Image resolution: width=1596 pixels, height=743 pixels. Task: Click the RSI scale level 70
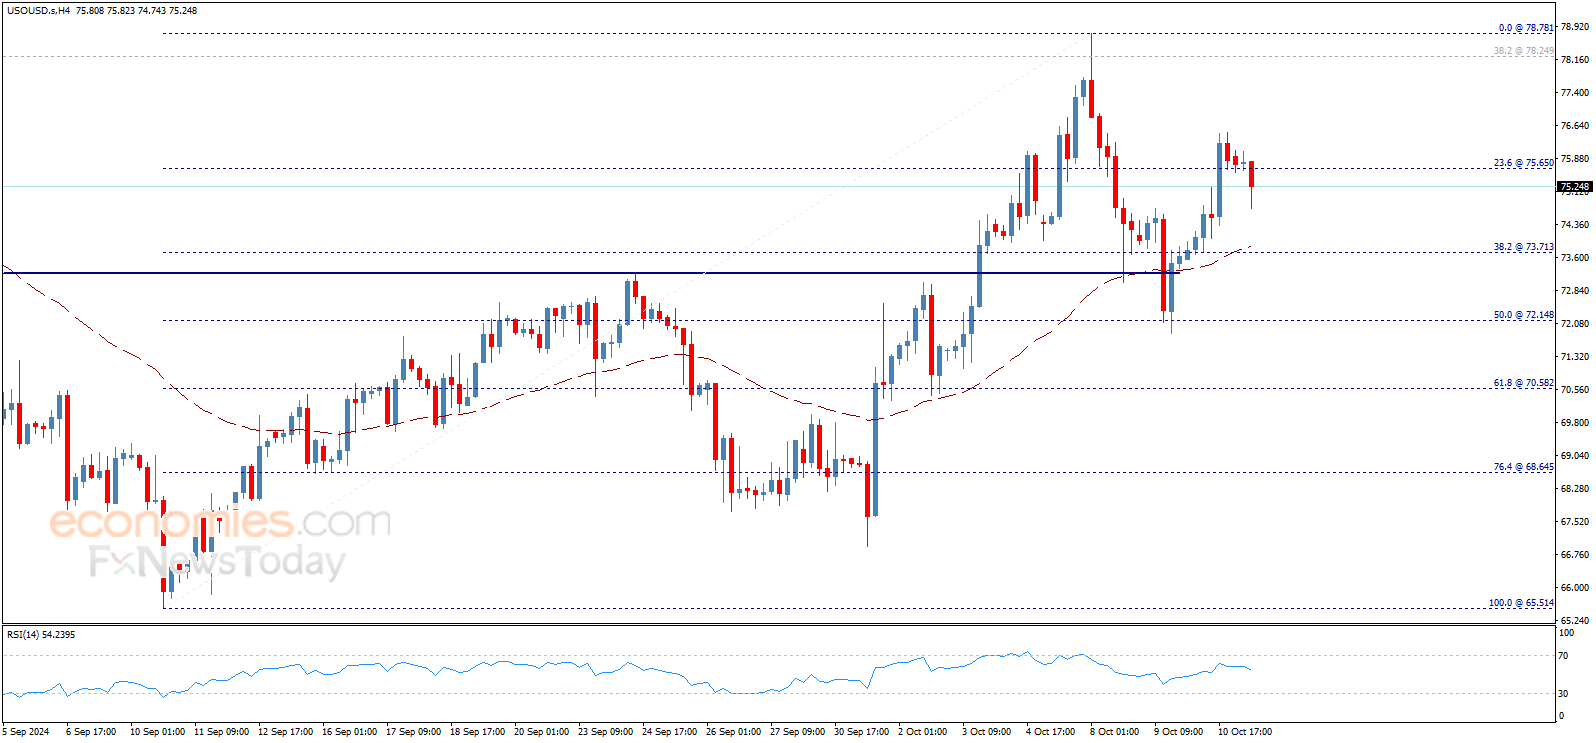1563,656
